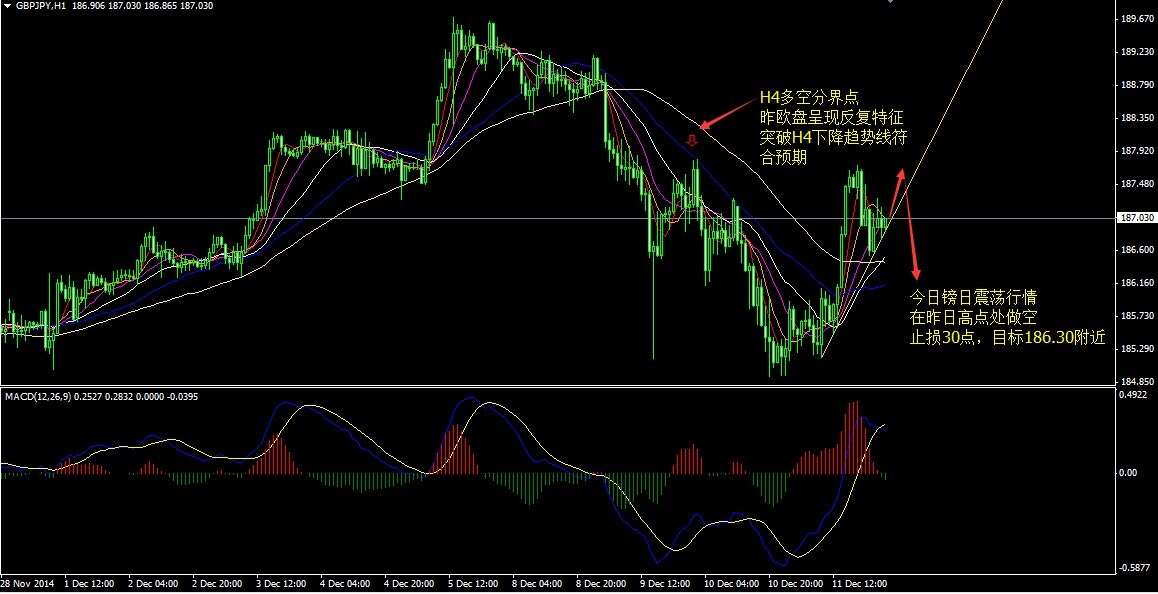Click the 3 Dec 12:00 time label
This screenshot has height=594, width=1158.
281,584
